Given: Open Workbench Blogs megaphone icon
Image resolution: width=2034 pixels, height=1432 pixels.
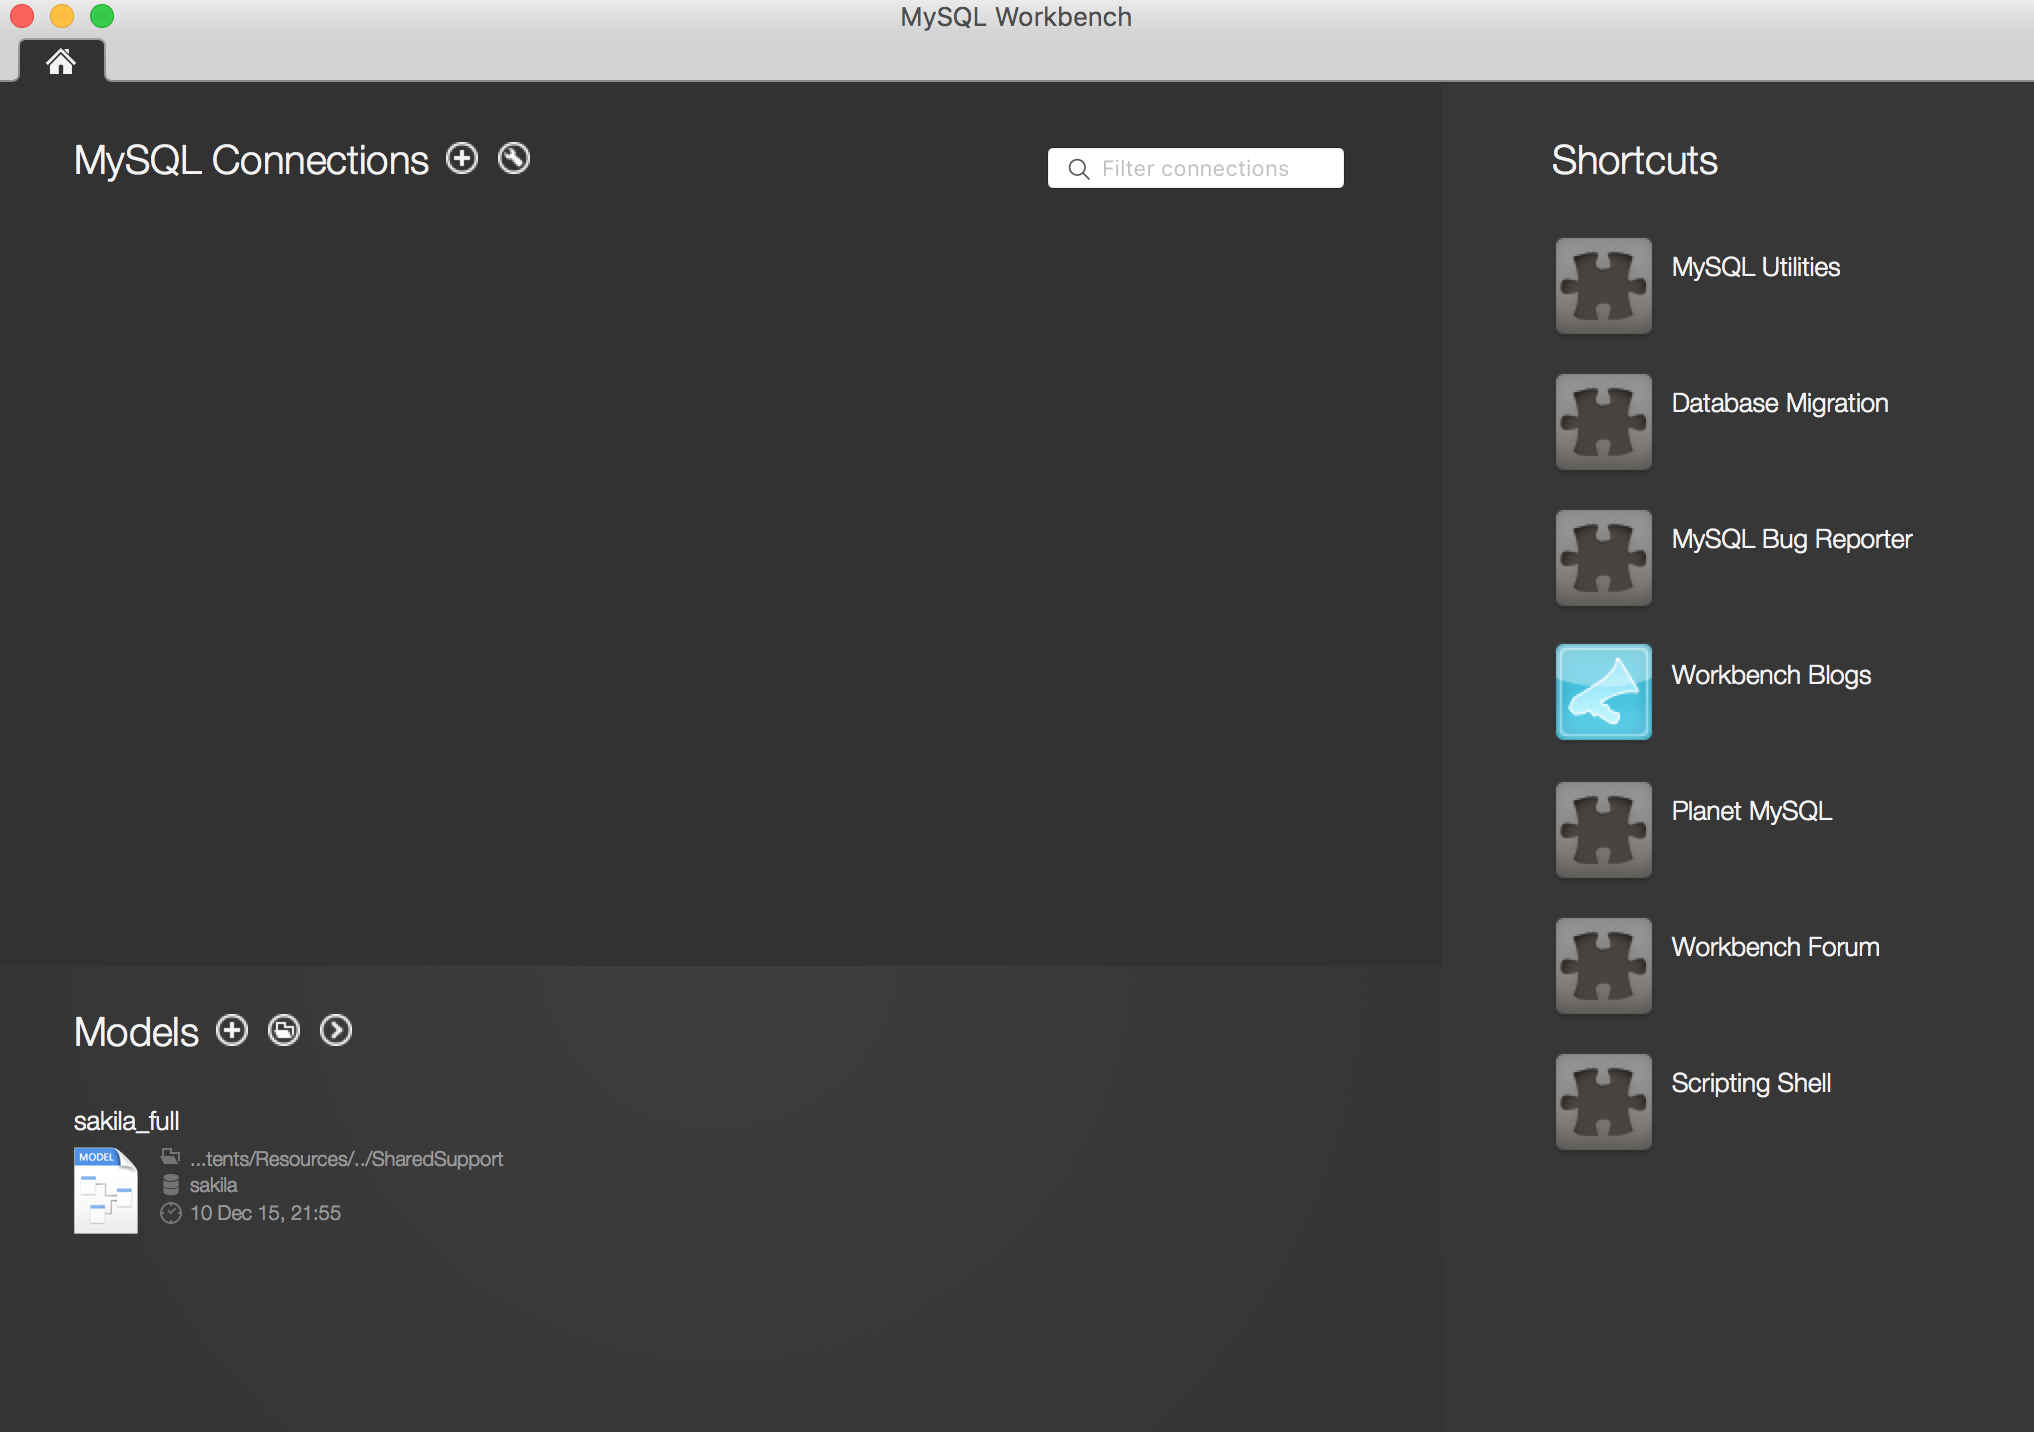Looking at the screenshot, I should click(1603, 692).
